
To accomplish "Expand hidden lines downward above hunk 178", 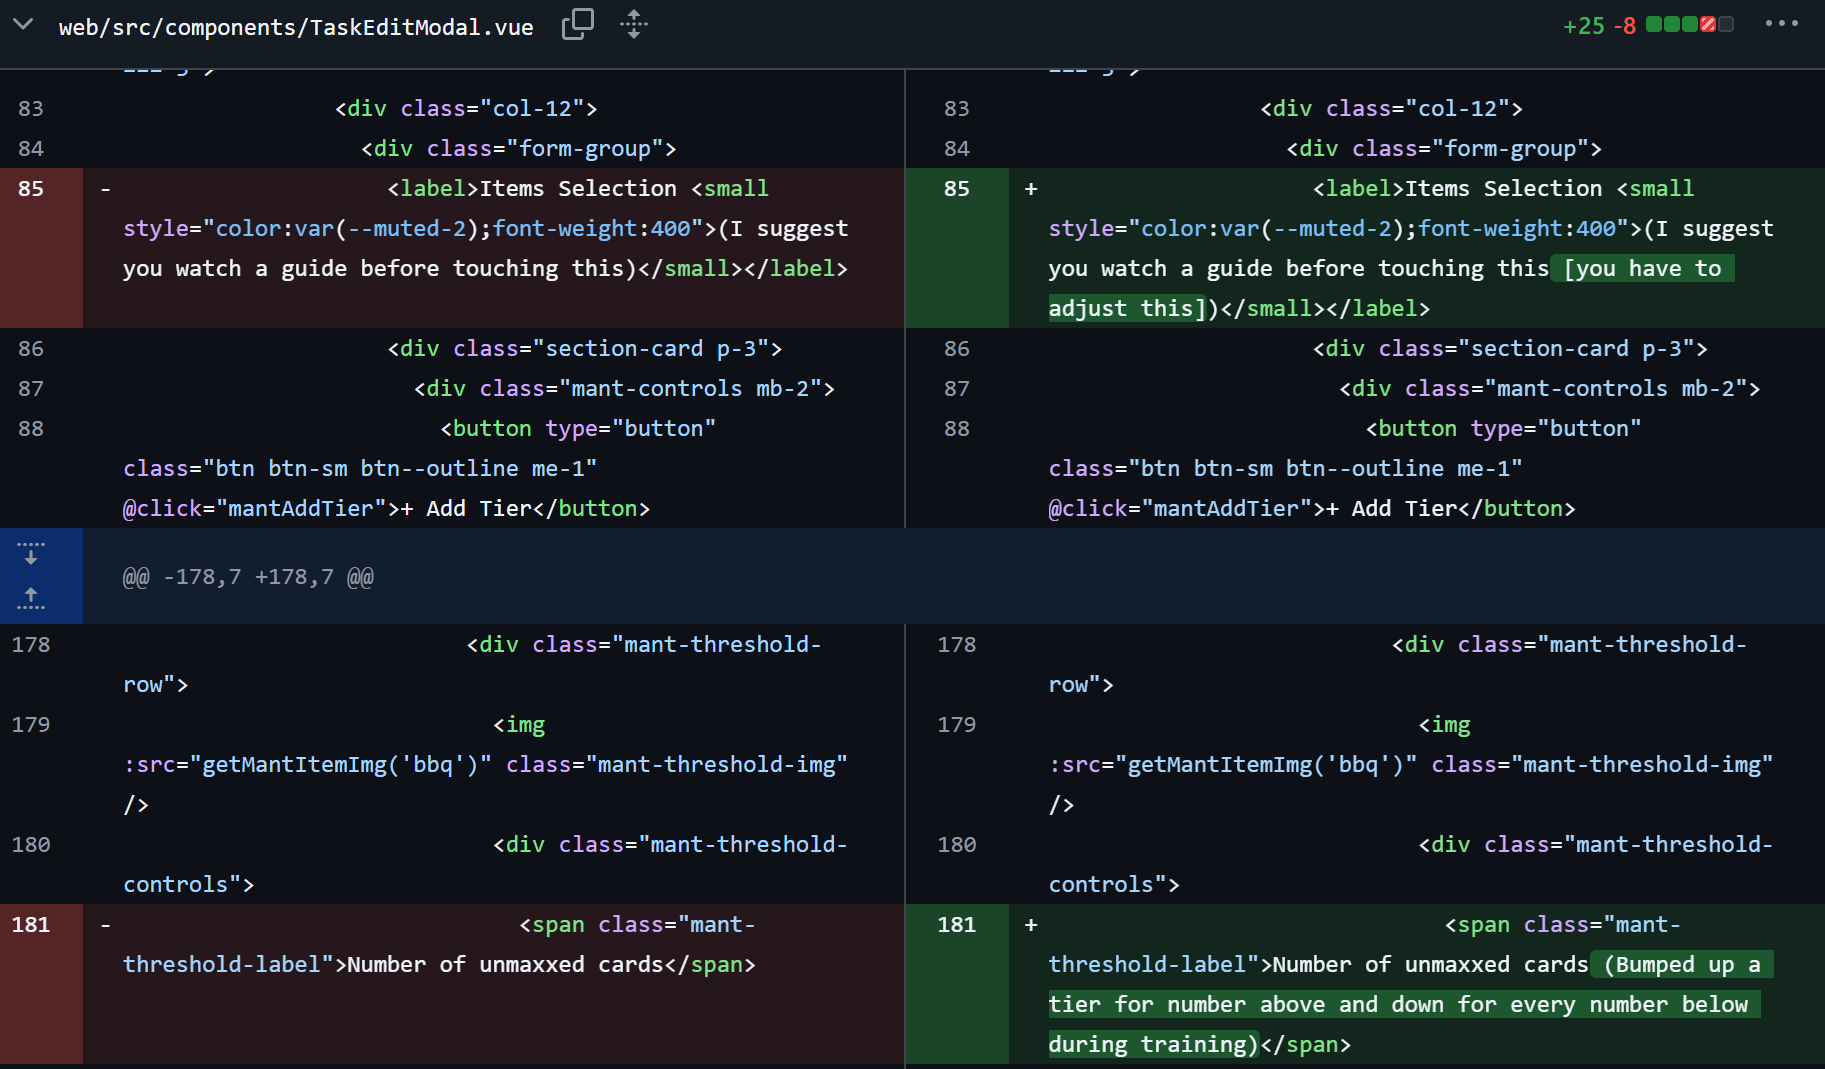I will [31, 553].
